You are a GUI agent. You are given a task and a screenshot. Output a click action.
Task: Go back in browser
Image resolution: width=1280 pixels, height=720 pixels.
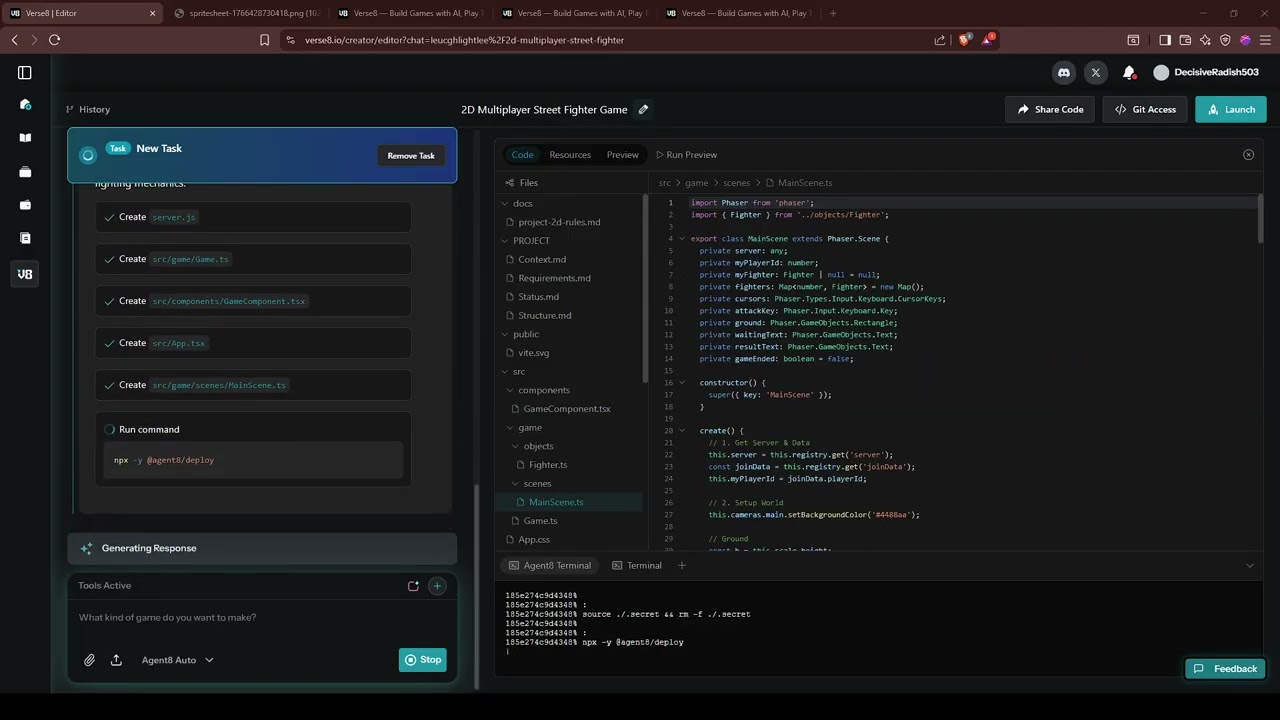[14, 40]
